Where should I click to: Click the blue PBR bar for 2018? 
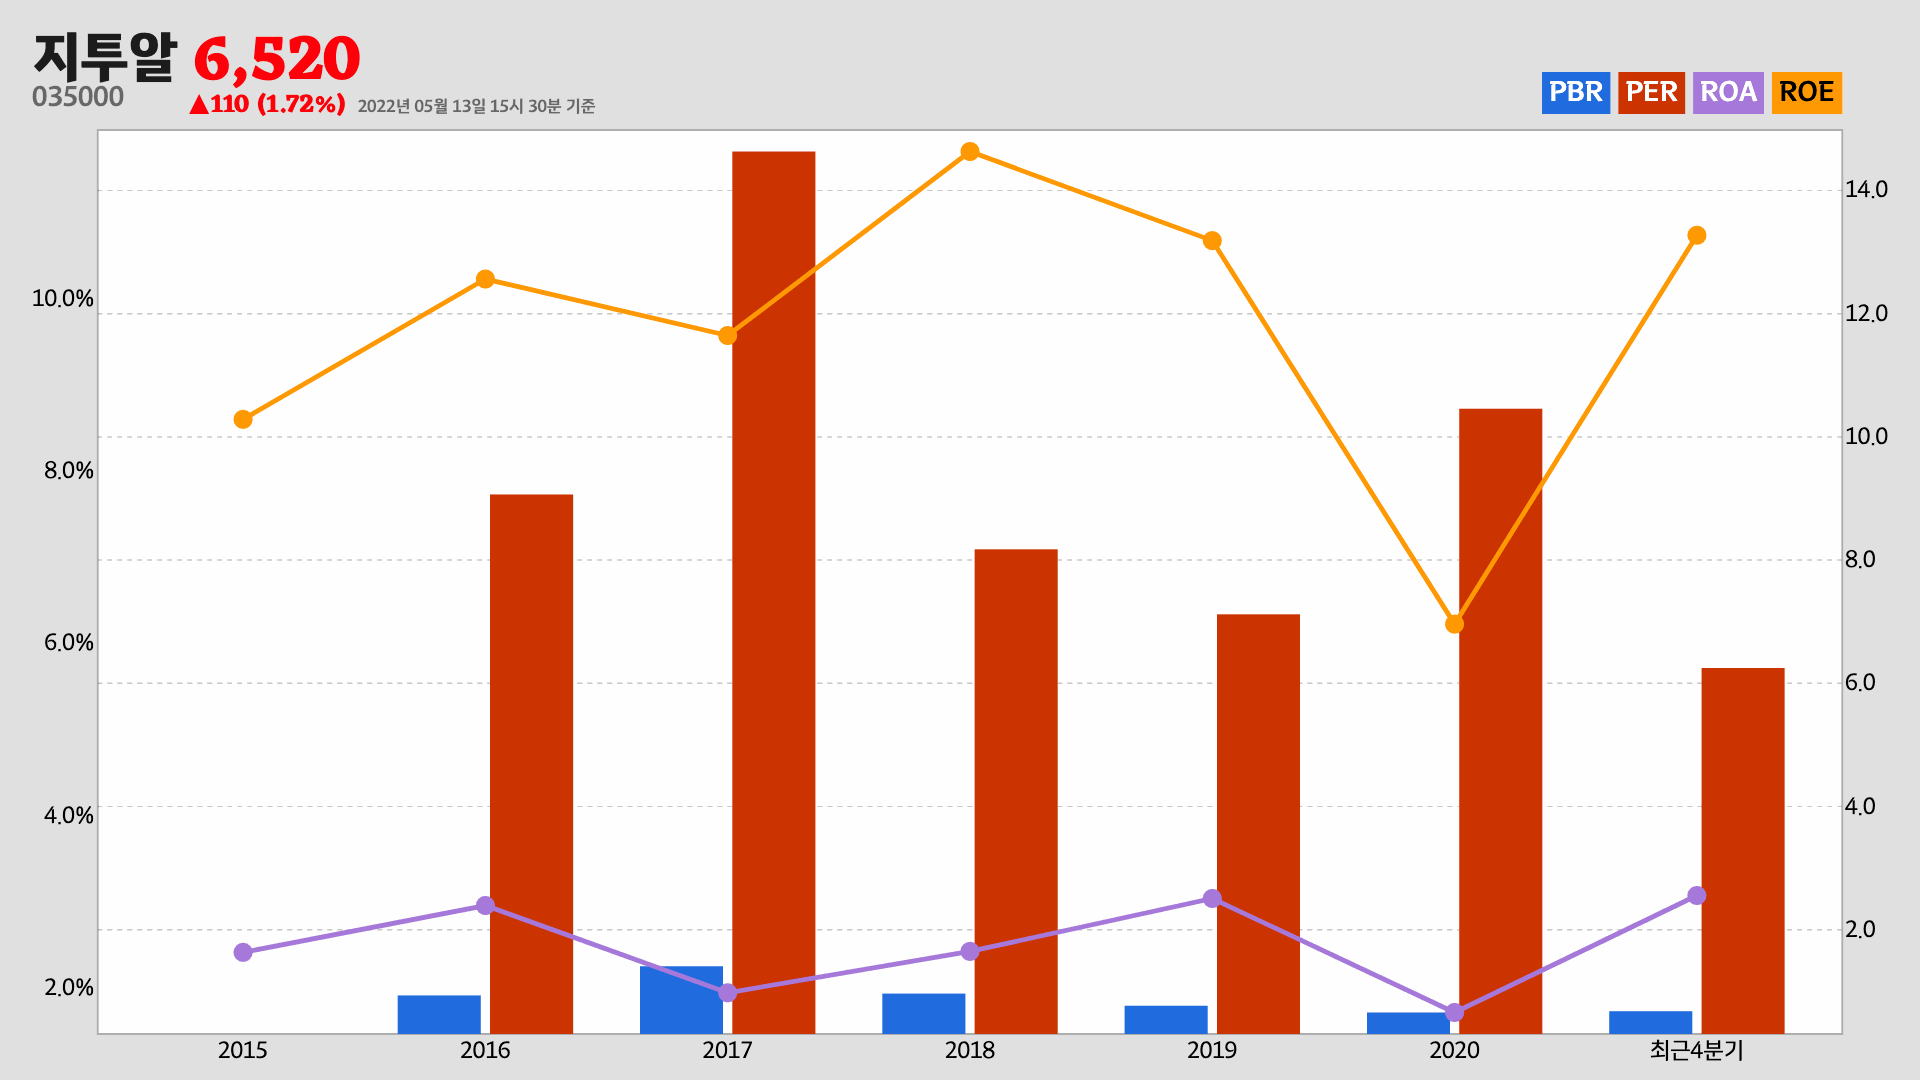click(x=924, y=1013)
